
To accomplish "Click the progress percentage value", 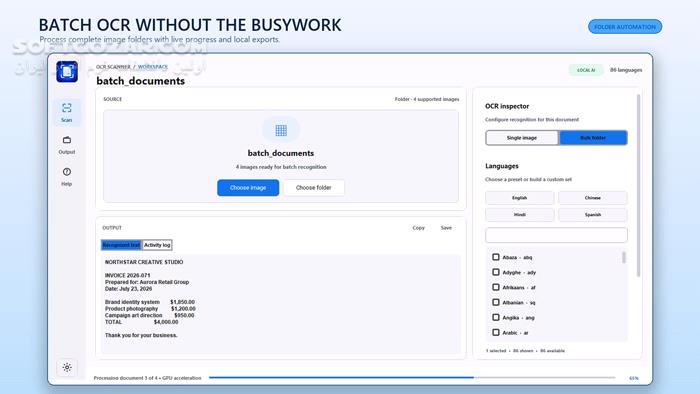I will pos(633,378).
